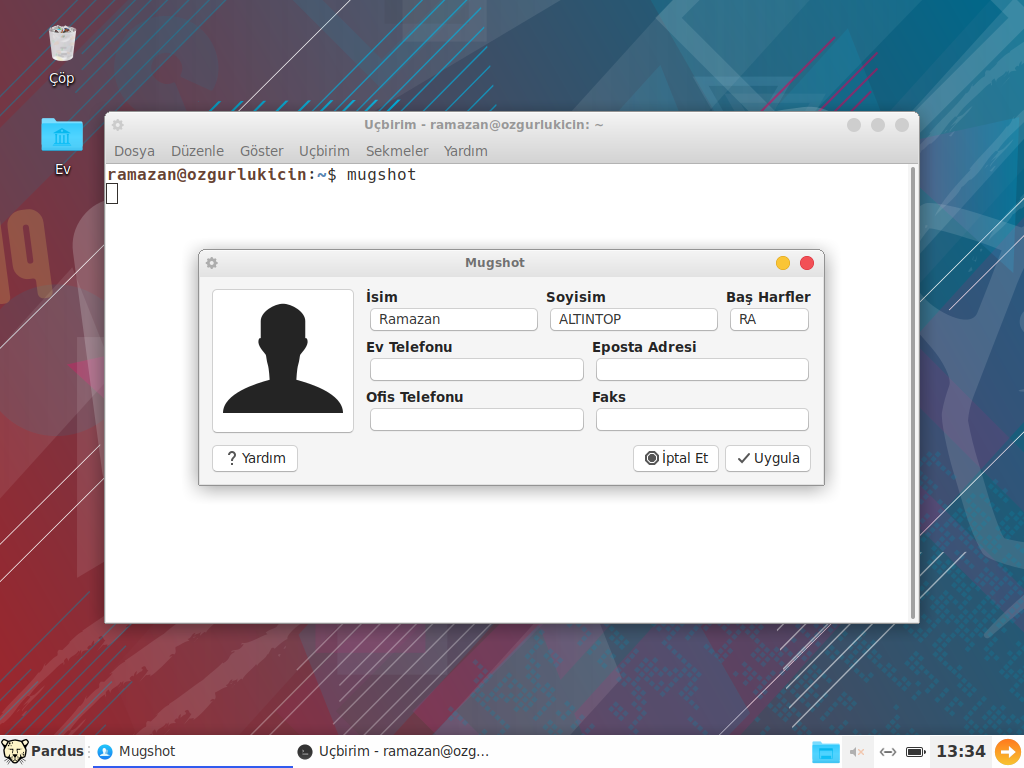
Task: Click the middle terminal window control button
Action: [x=878, y=125]
